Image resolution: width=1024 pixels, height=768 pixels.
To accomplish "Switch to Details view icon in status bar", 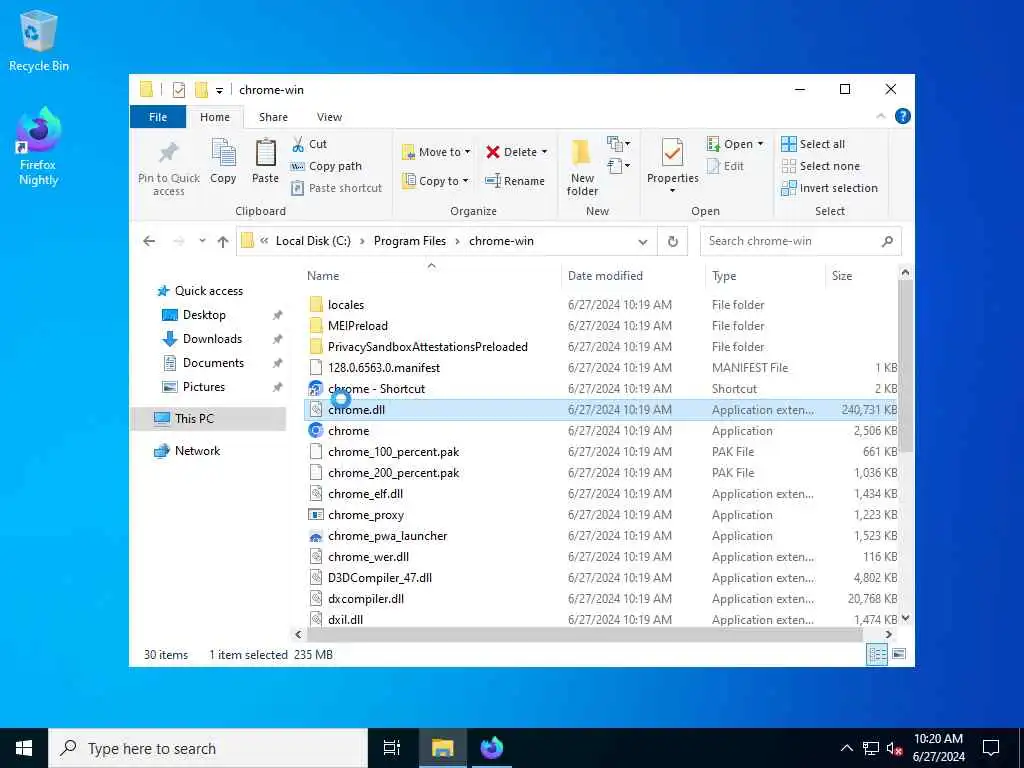I will point(876,654).
